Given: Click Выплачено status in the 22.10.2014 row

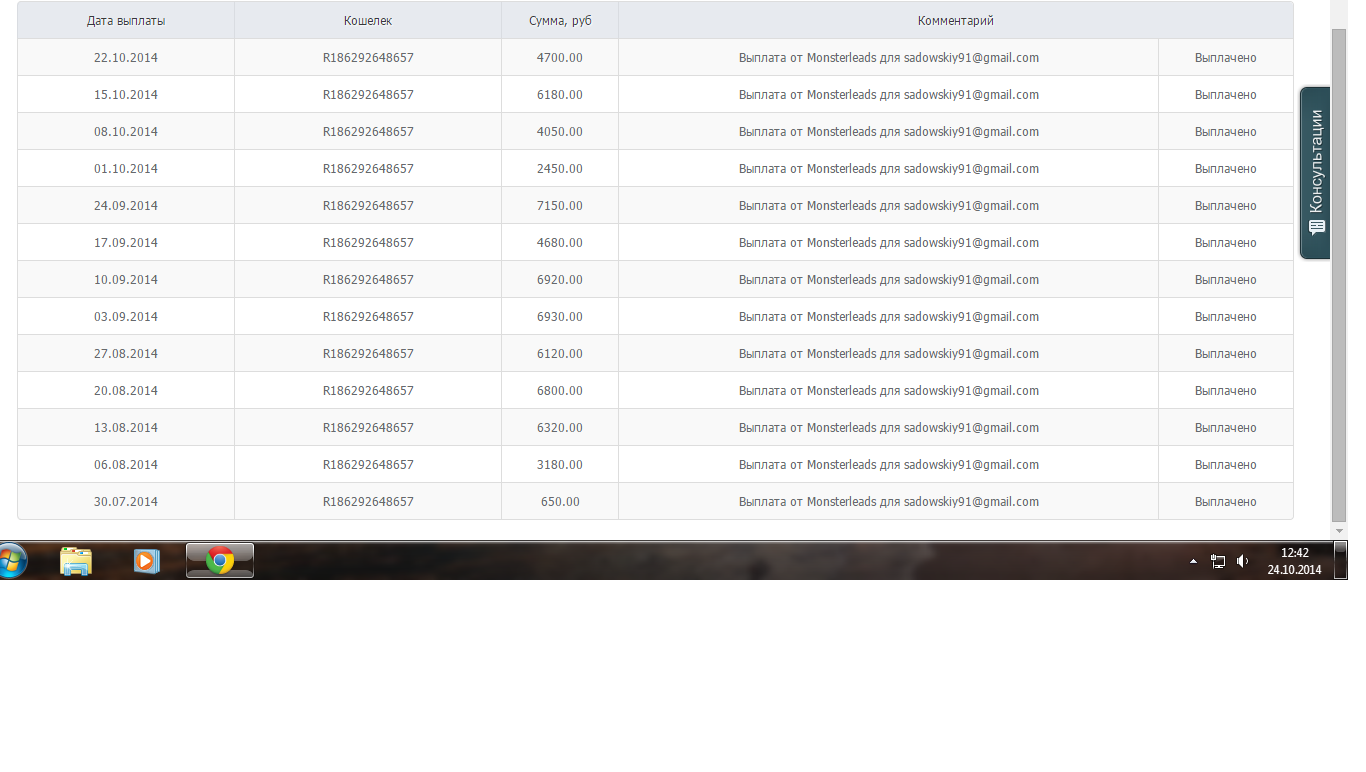Looking at the screenshot, I should click(1226, 58).
